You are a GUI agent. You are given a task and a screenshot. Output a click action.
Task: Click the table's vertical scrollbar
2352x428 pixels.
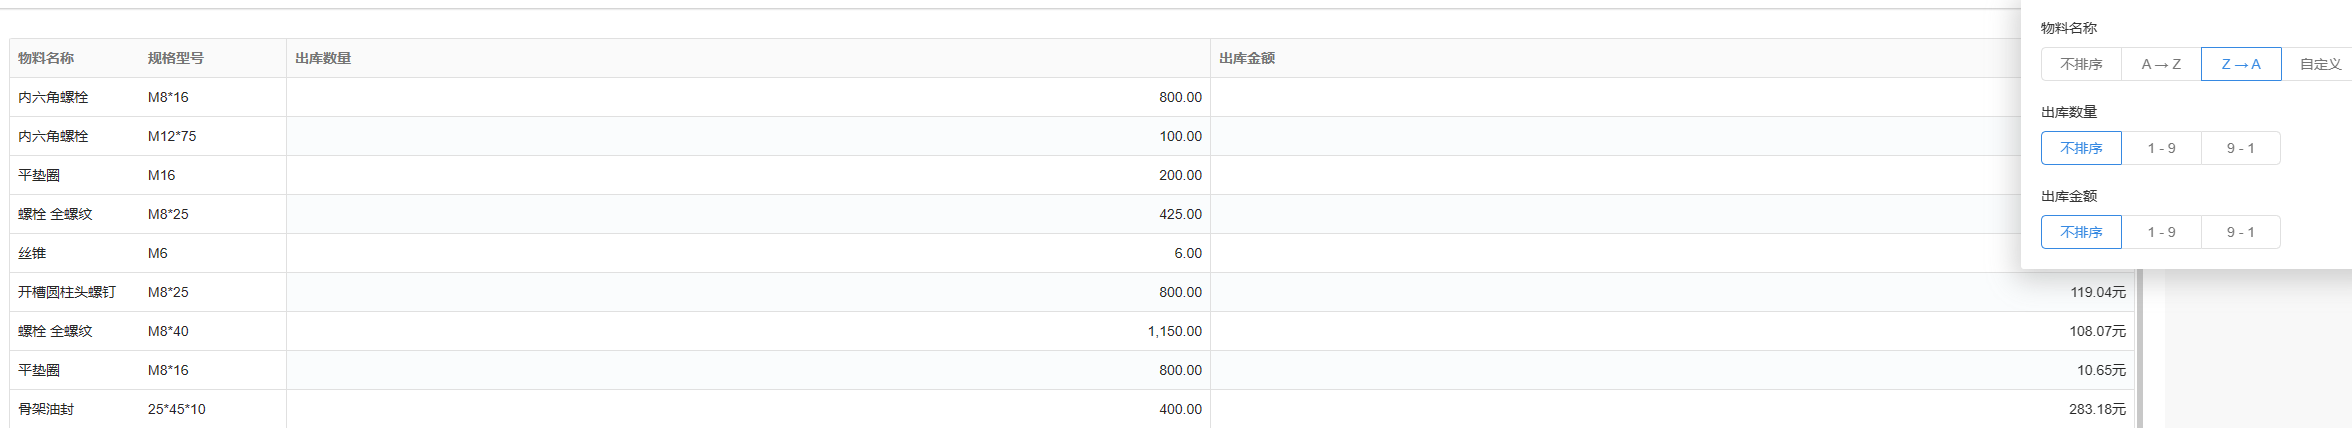pos(2139,350)
